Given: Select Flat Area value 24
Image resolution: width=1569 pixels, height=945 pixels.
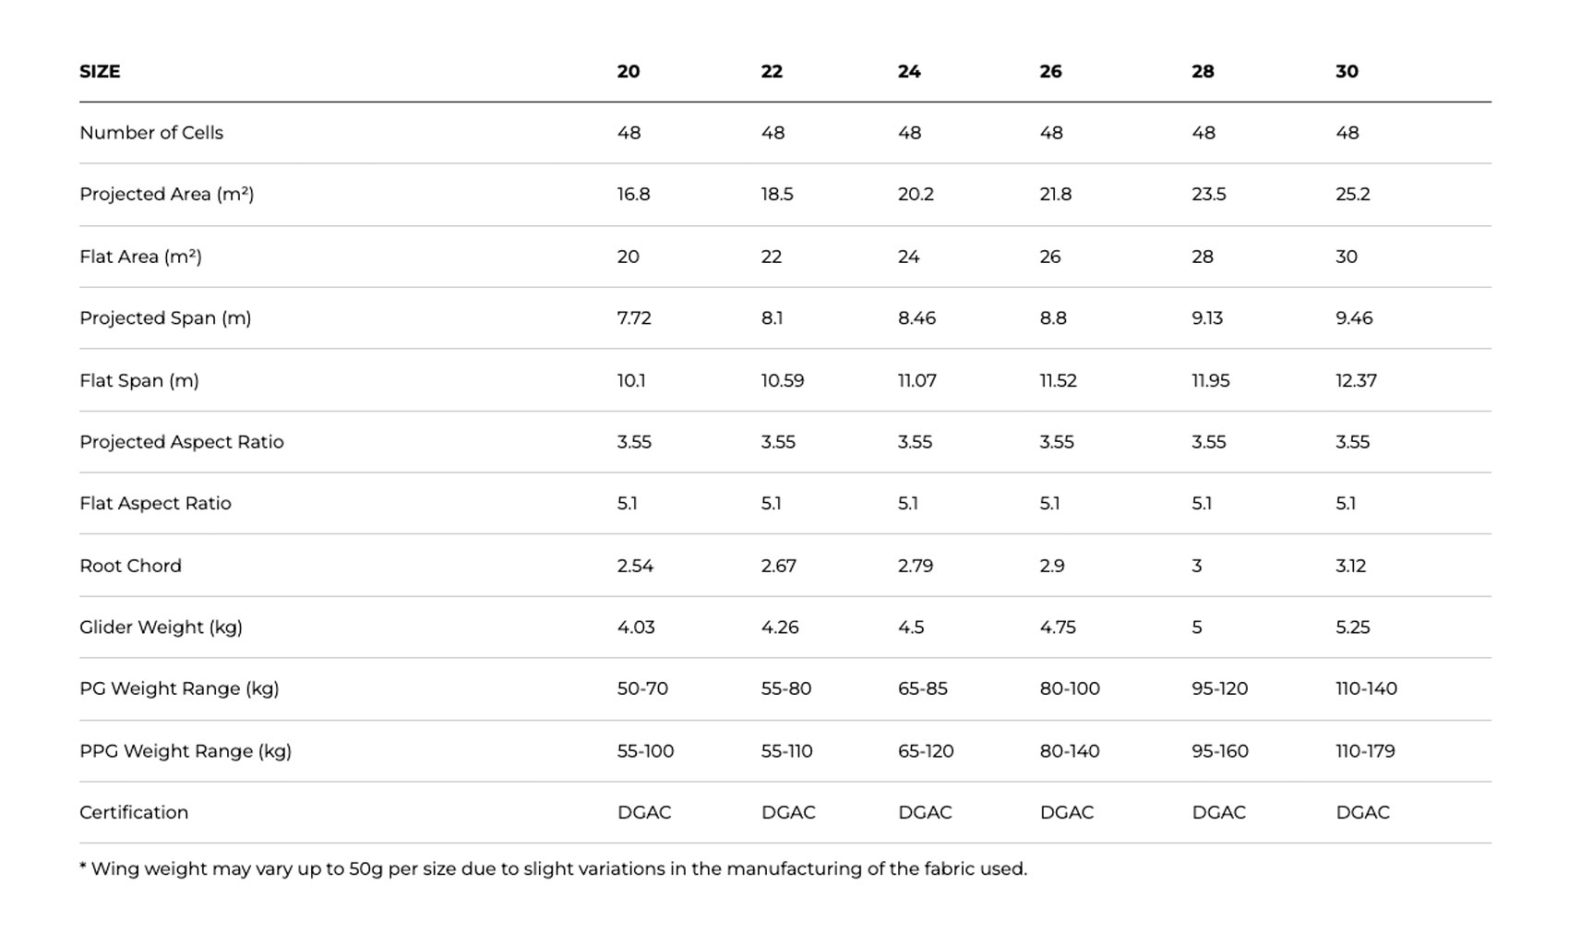Looking at the screenshot, I should (x=908, y=256).
